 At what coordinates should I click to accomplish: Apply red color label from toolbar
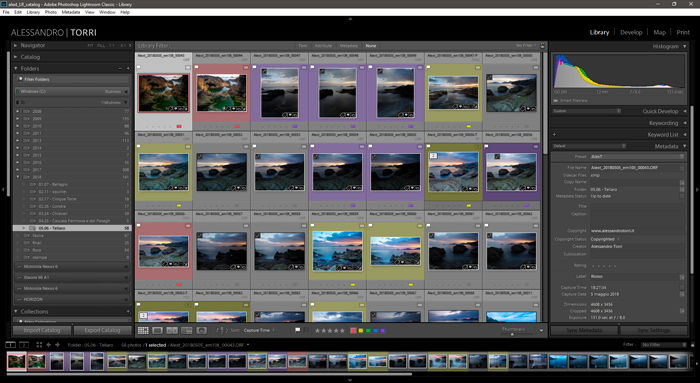pyautogui.click(x=354, y=331)
